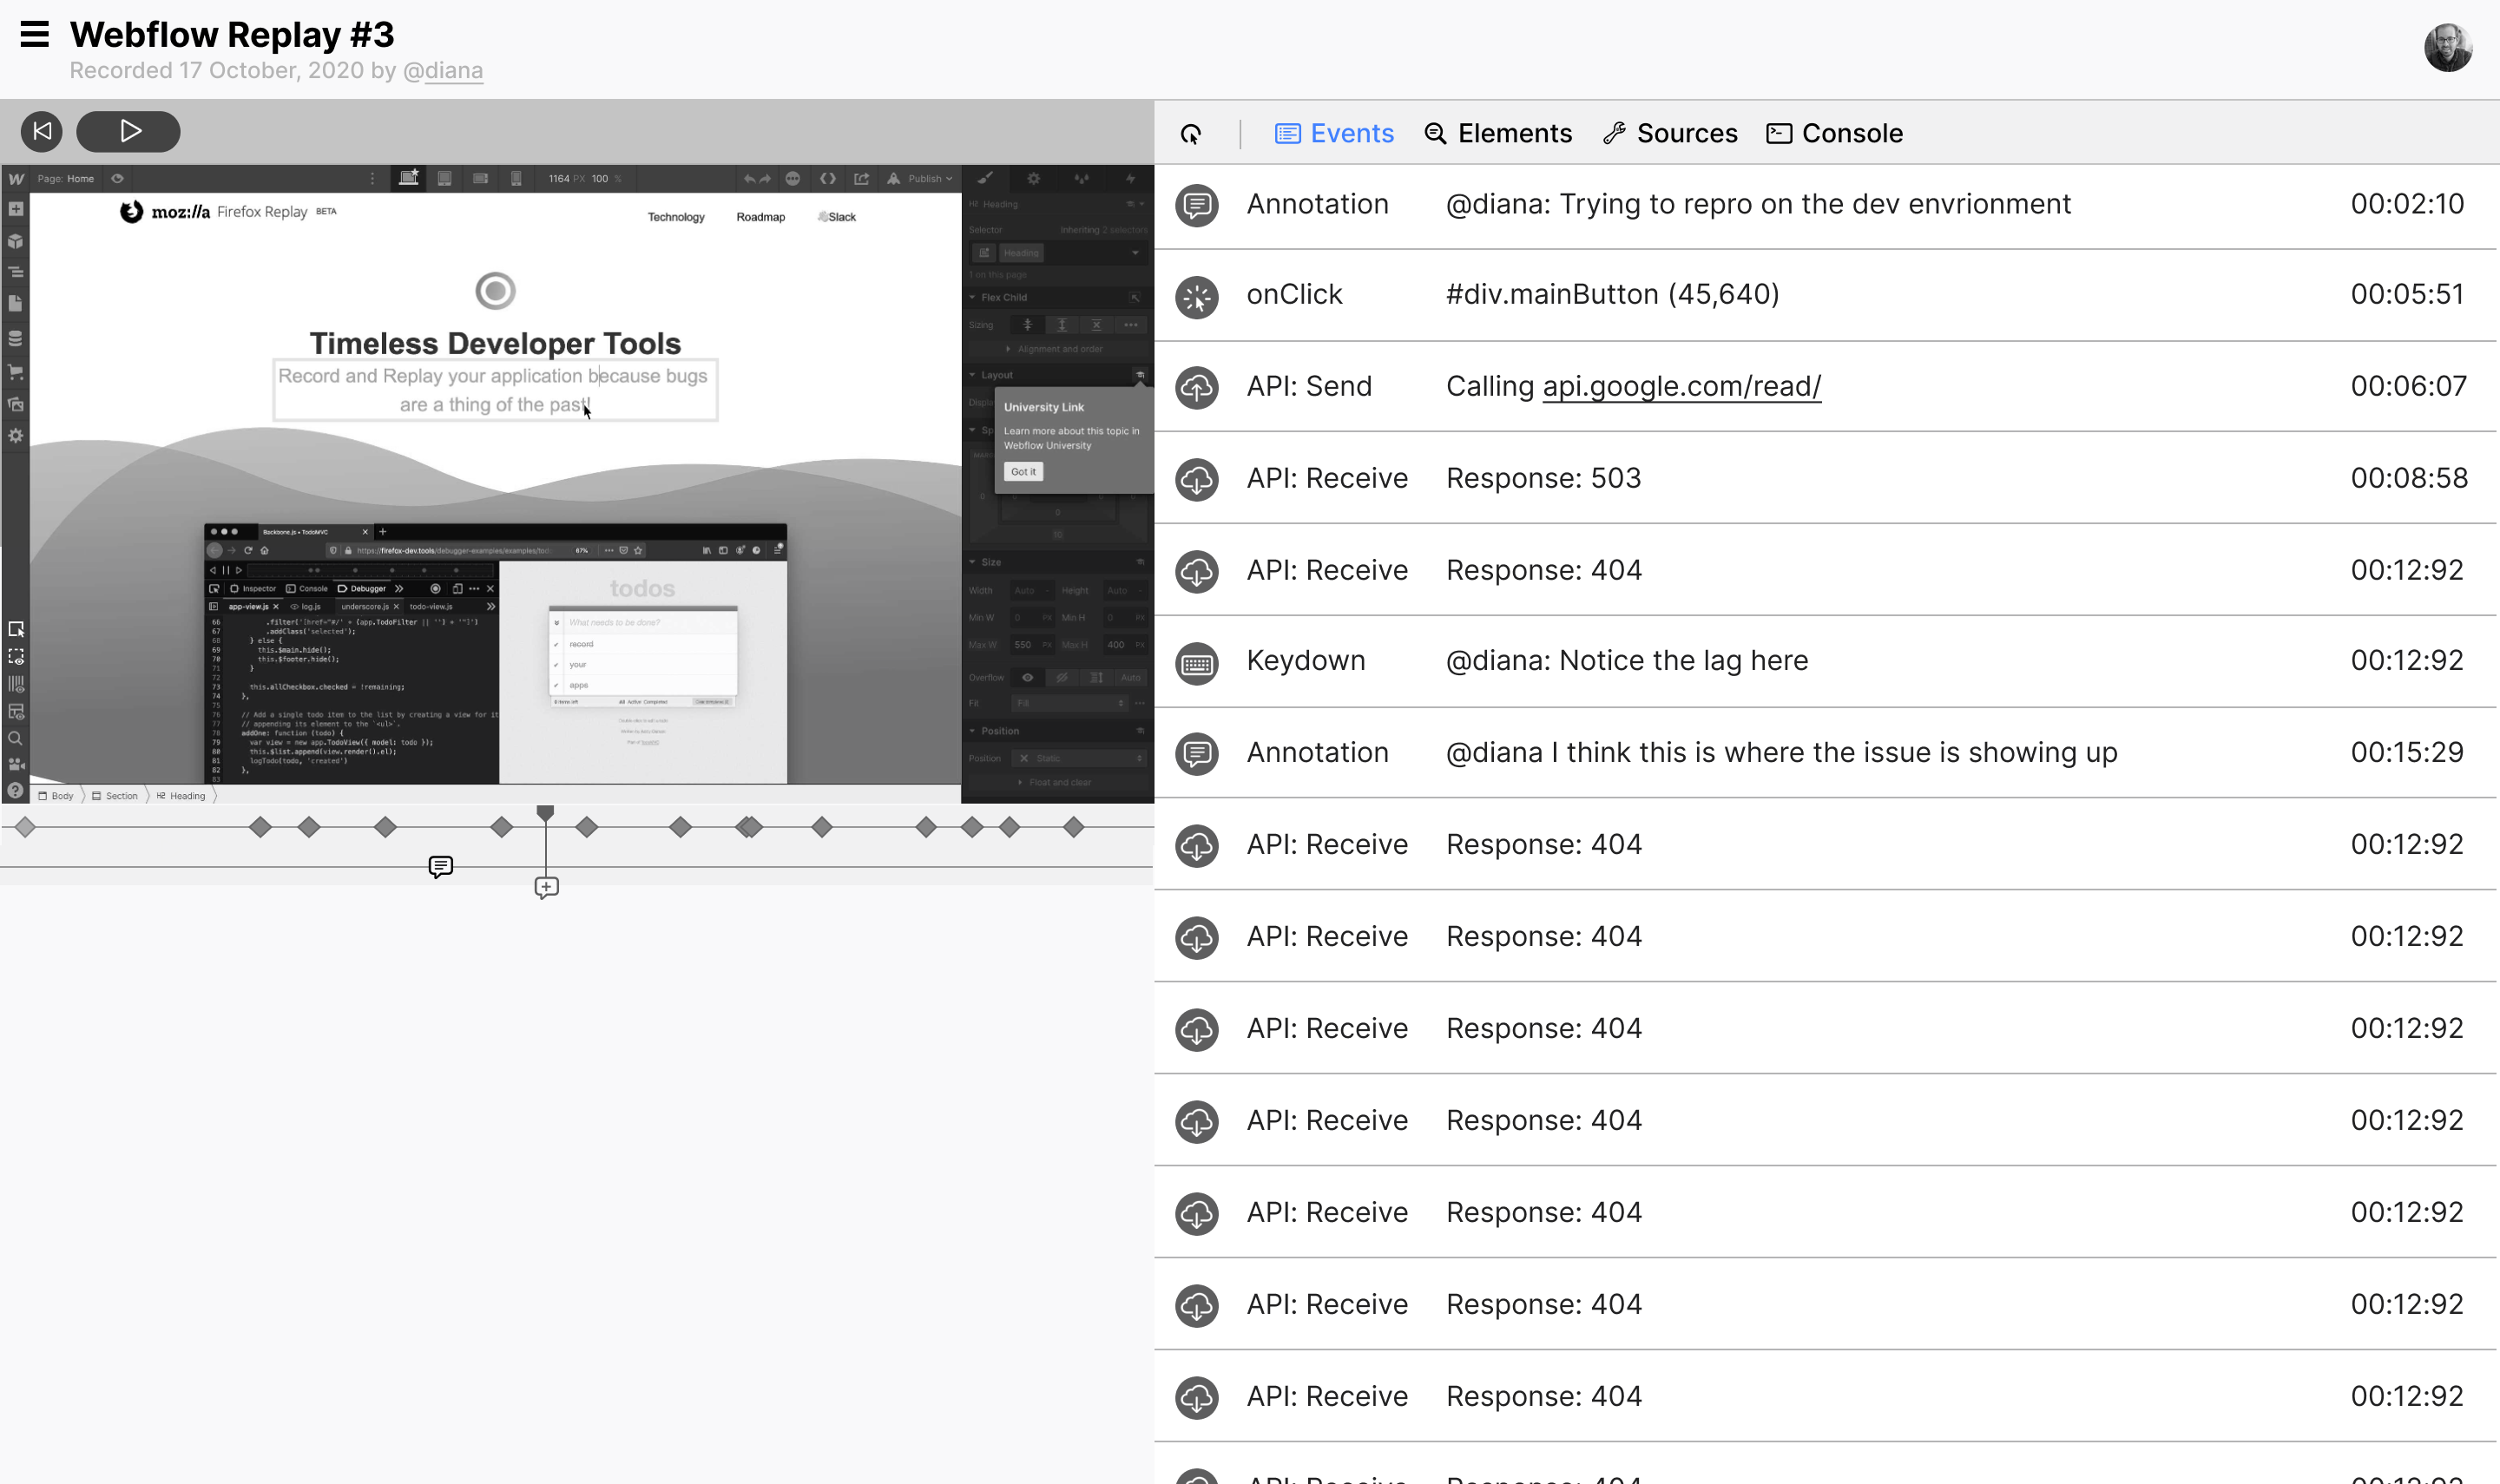Click the API Send cloud icon
This screenshot has height=1484, width=2500.
(1196, 388)
